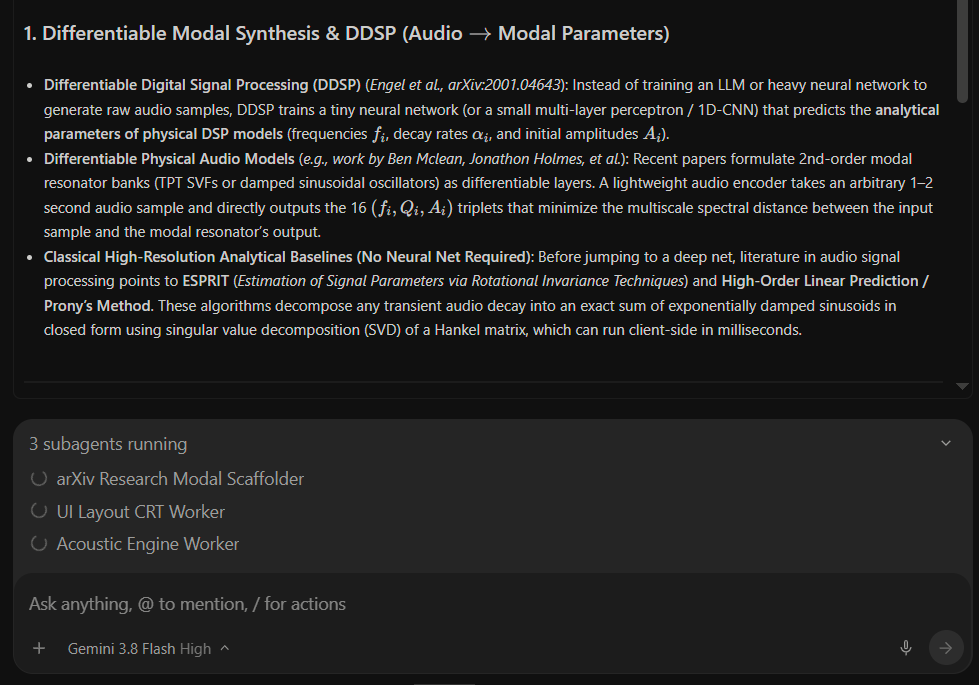
Task: Click the send arrow button
Action: (946, 648)
